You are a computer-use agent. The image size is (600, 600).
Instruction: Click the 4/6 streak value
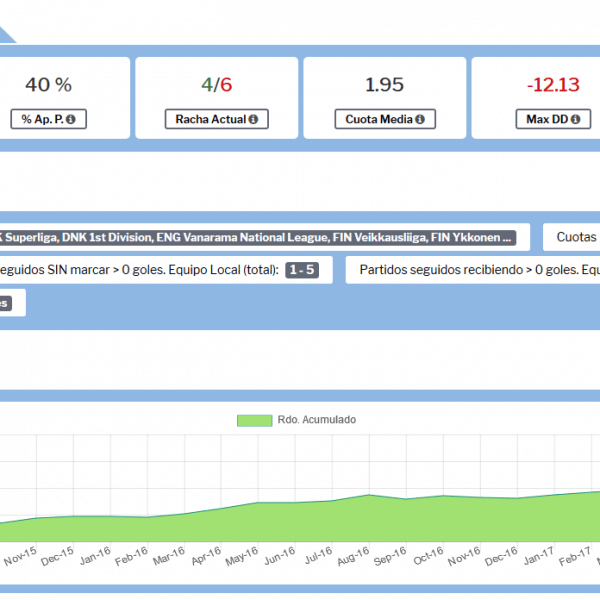tap(217, 85)
